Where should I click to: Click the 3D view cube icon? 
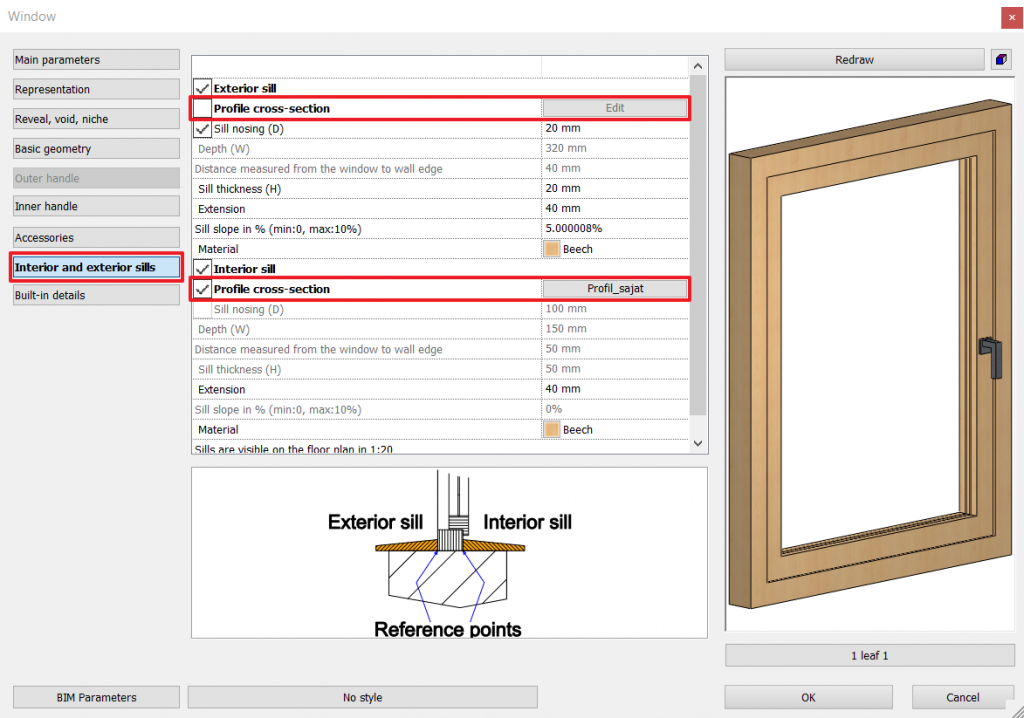click(x=1000, y=60)
